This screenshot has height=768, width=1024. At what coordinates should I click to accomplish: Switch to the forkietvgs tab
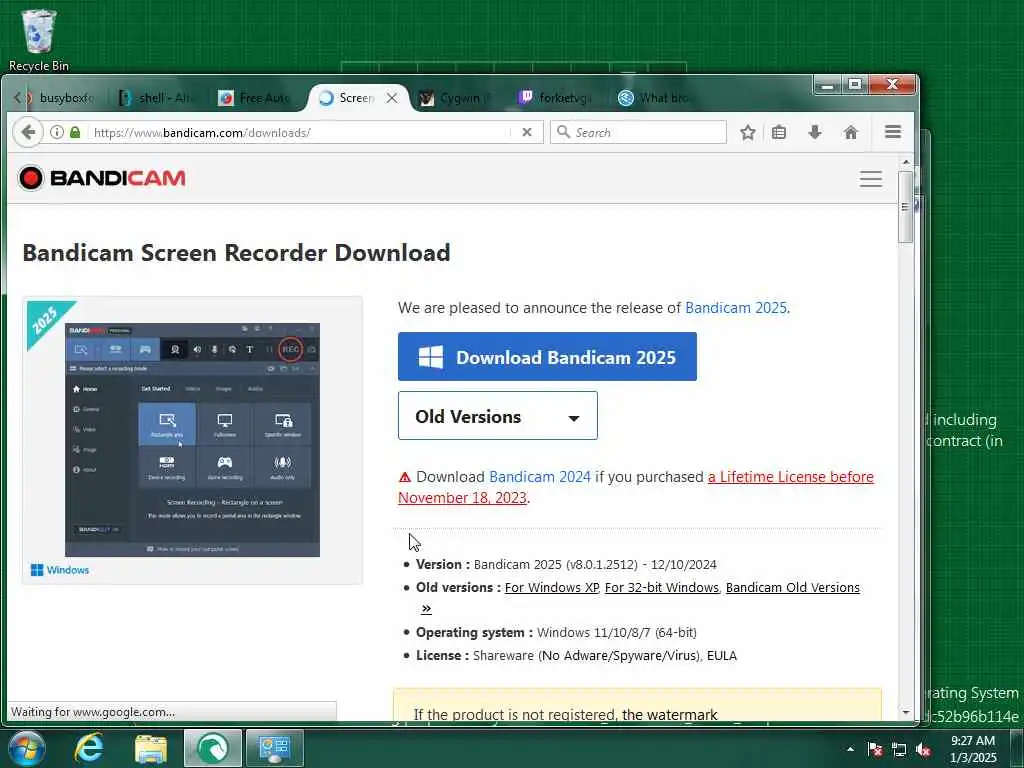click(x=555, y=98)
